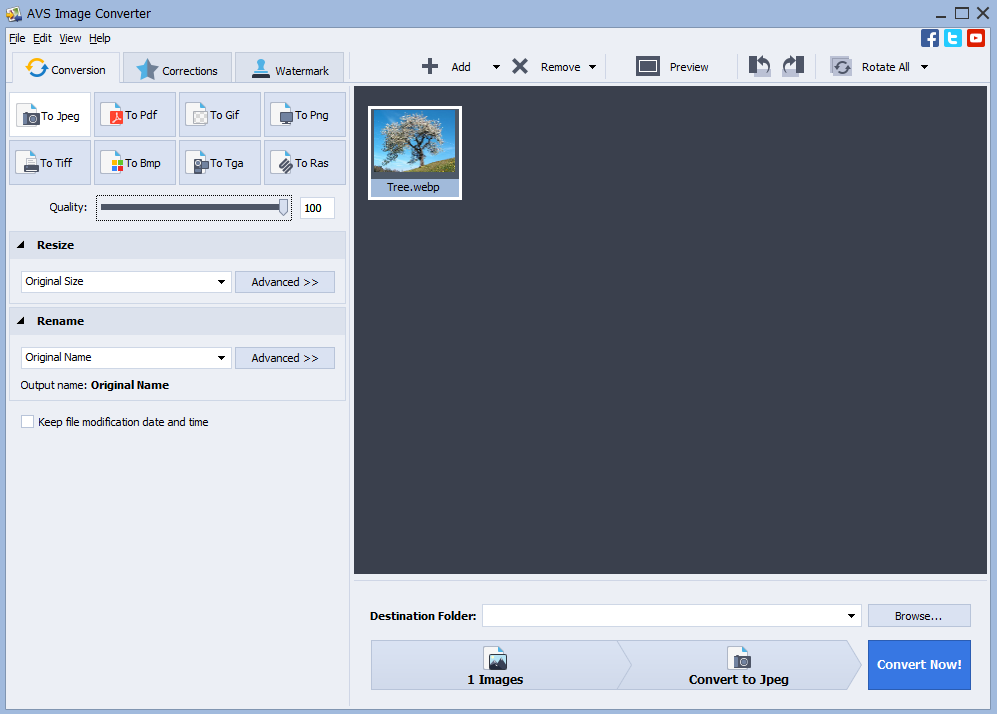Open the Destination Folder dropdown
997x714 pixels.
(851, 615)
